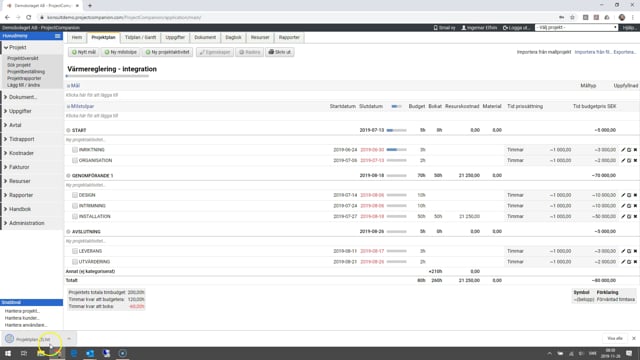The width and height of the screenshot is (640, 360).
Task: Delete the UTVÄRDERING activity row
Action: 635,262
